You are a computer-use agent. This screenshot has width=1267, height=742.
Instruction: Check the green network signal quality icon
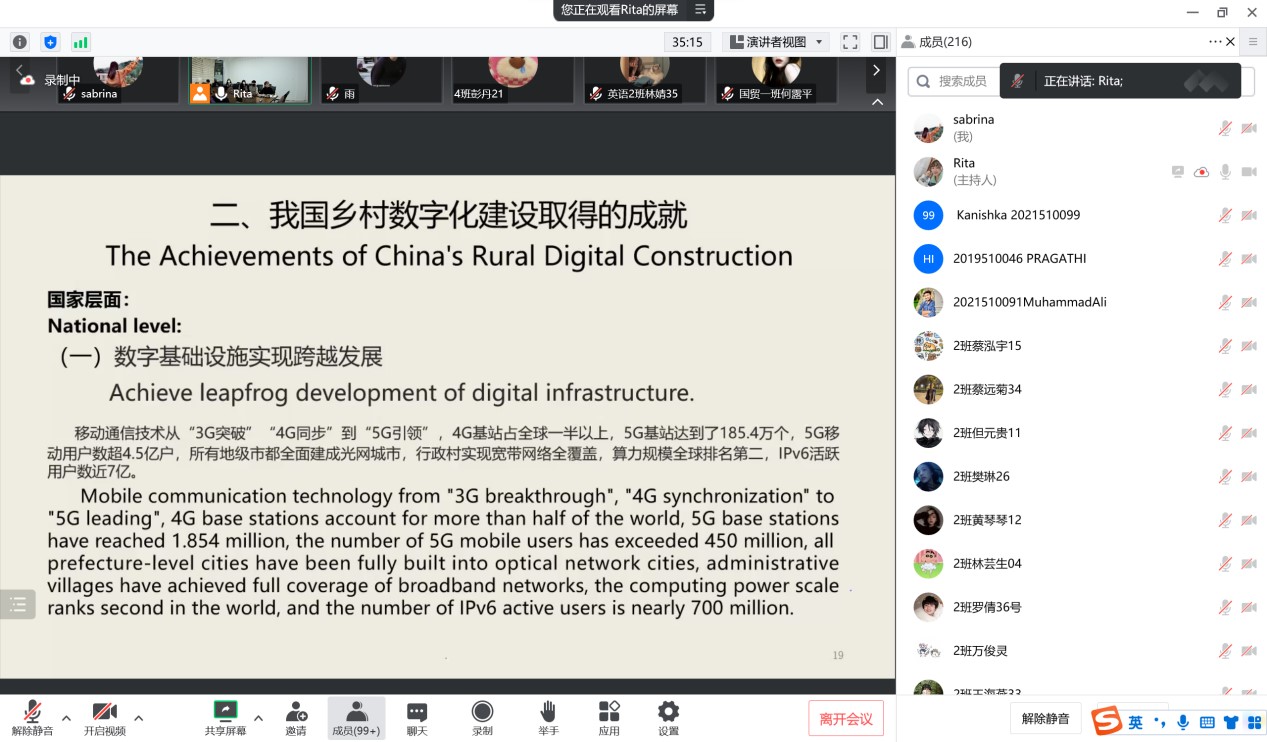click(x=81, y=42)
